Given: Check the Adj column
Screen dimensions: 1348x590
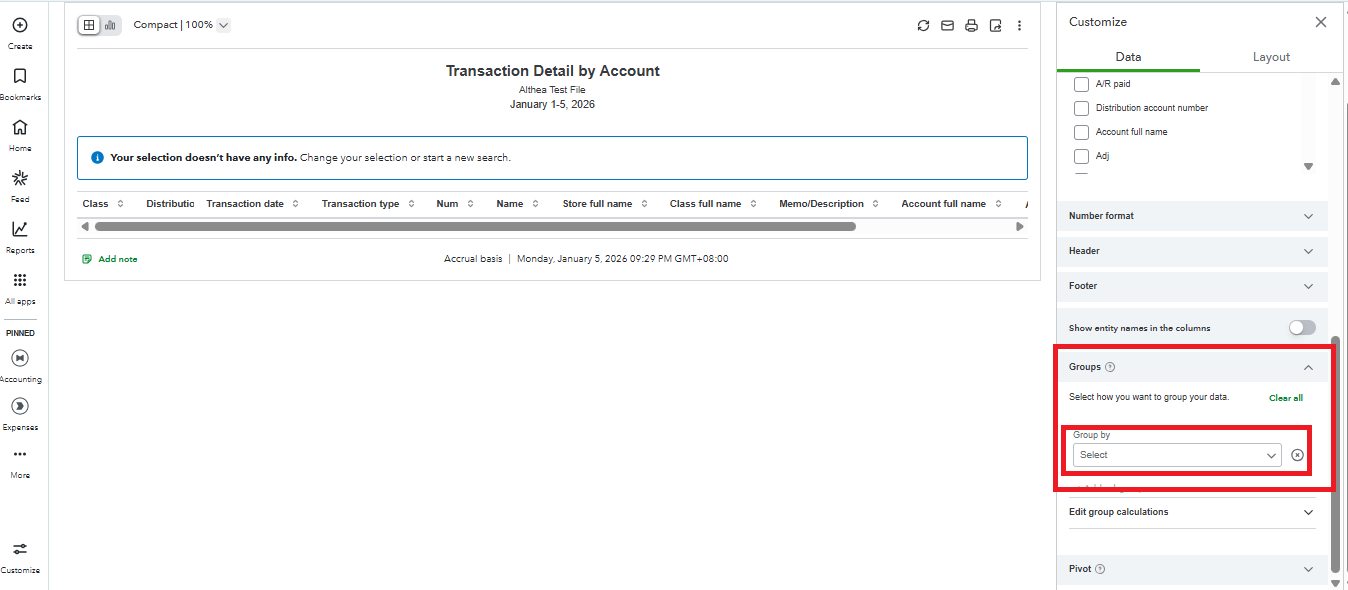Looking at the screenshot, I should 1081,156.
